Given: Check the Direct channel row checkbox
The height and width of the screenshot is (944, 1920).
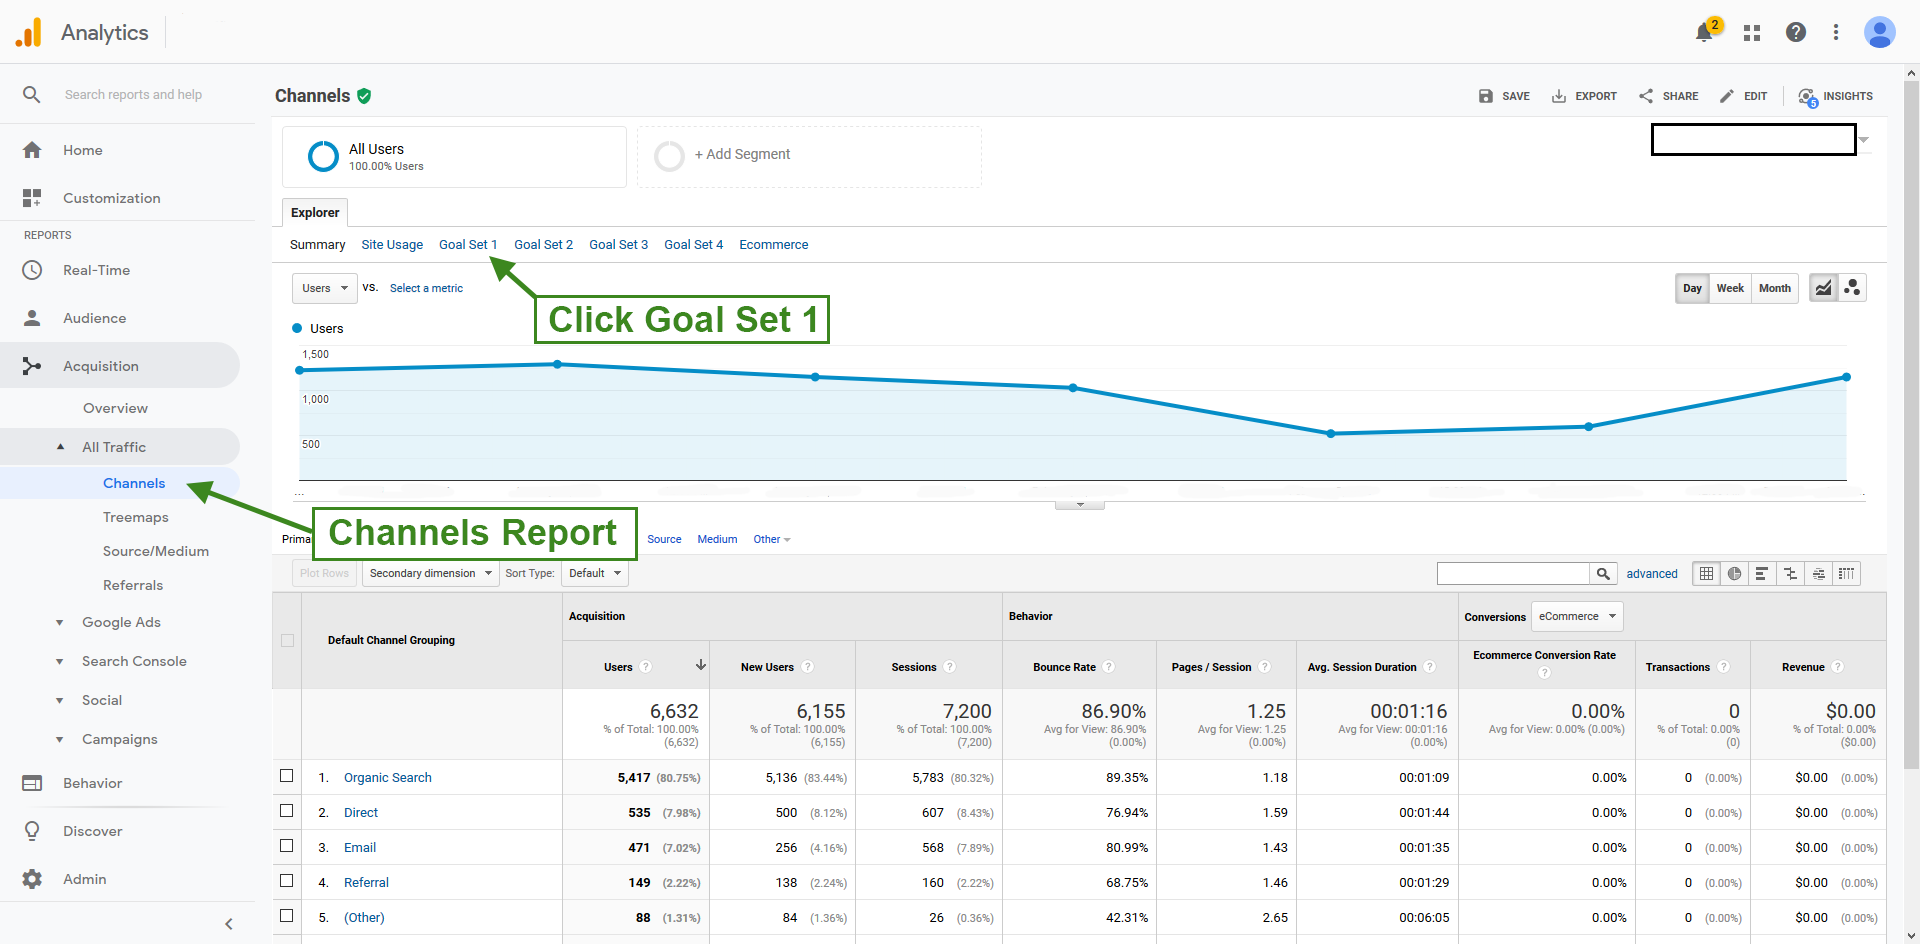Looking at the screenshot, I should (x=287, y=811).
